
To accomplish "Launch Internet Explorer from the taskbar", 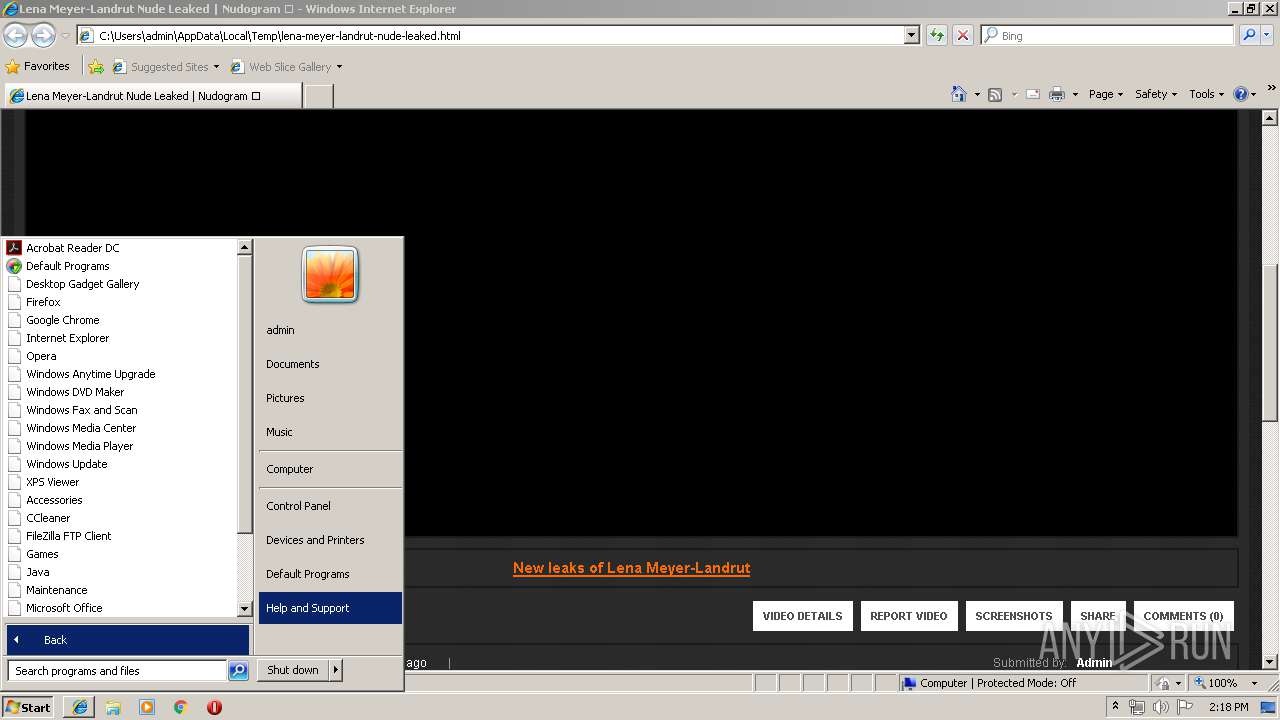I will pos(80,707).
